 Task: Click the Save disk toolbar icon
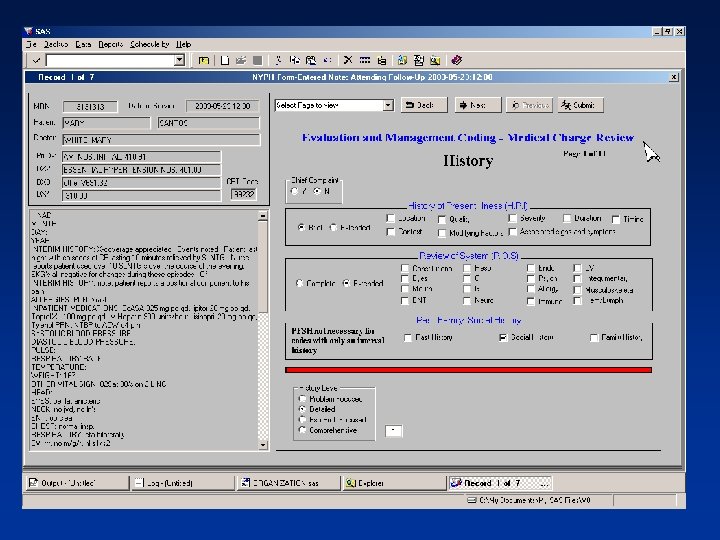coord(257,60)
